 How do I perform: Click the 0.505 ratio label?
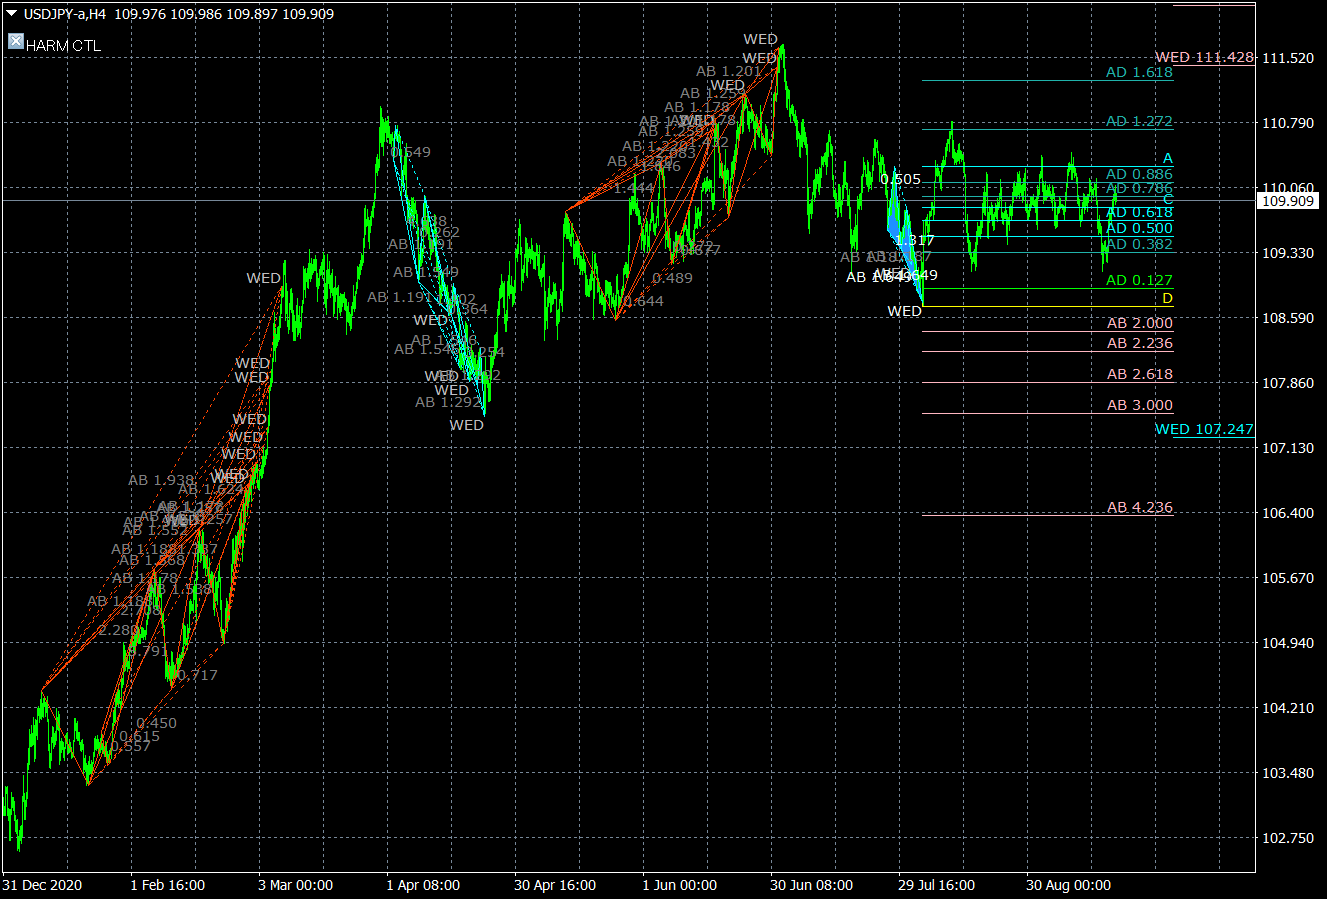(x=901, y=180)
